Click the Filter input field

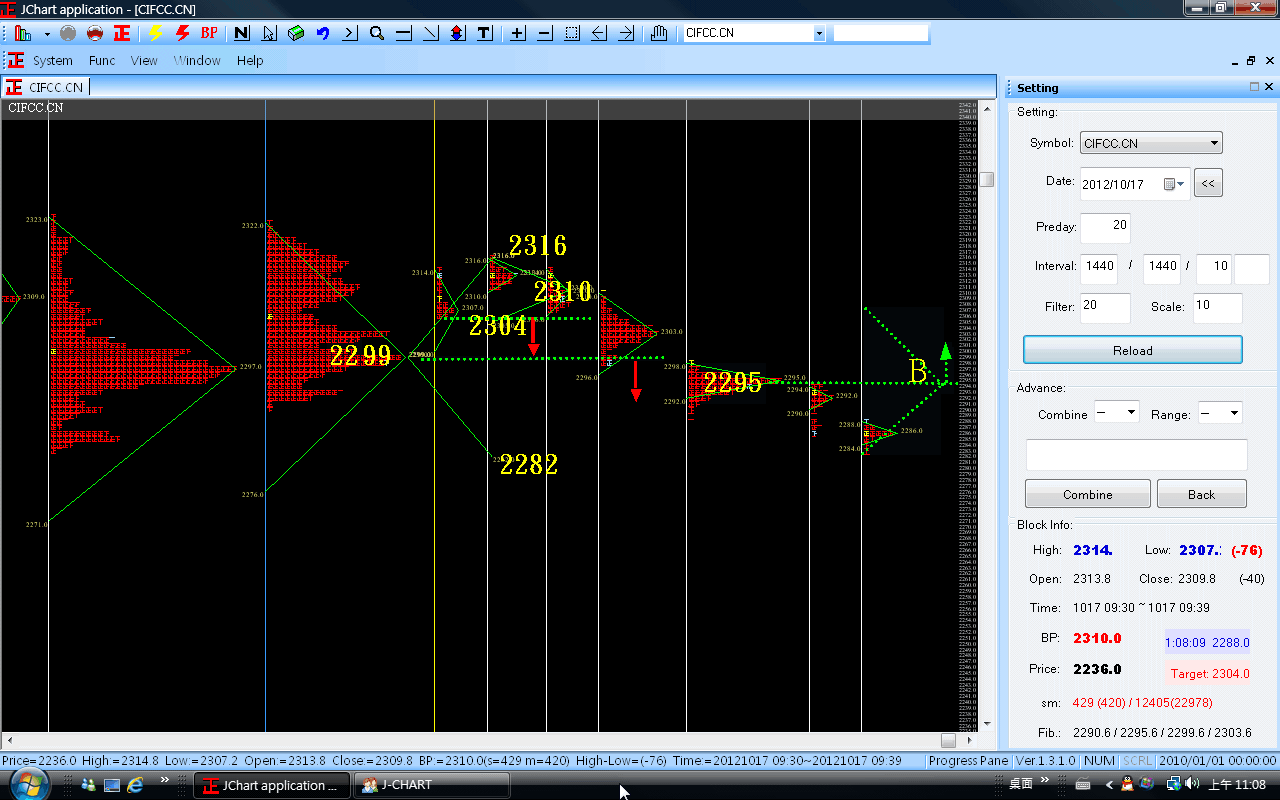1105,308
